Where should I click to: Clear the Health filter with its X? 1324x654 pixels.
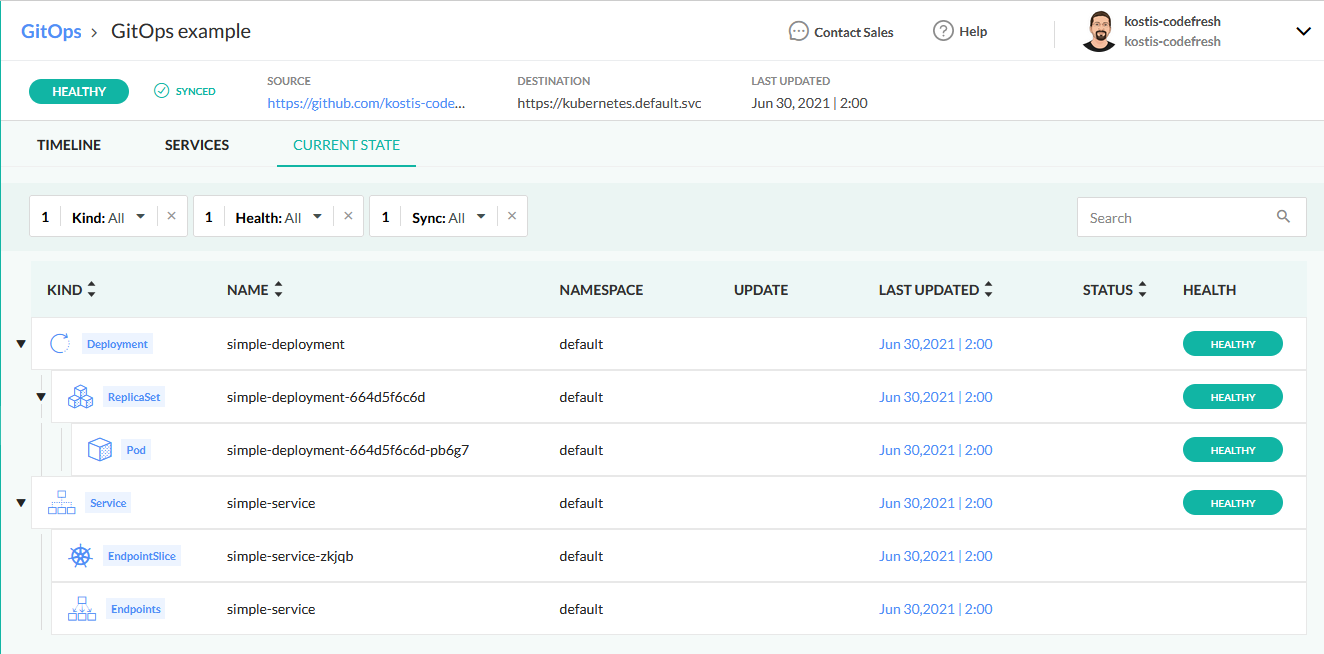pyautogui.click(x=348, y=216)
